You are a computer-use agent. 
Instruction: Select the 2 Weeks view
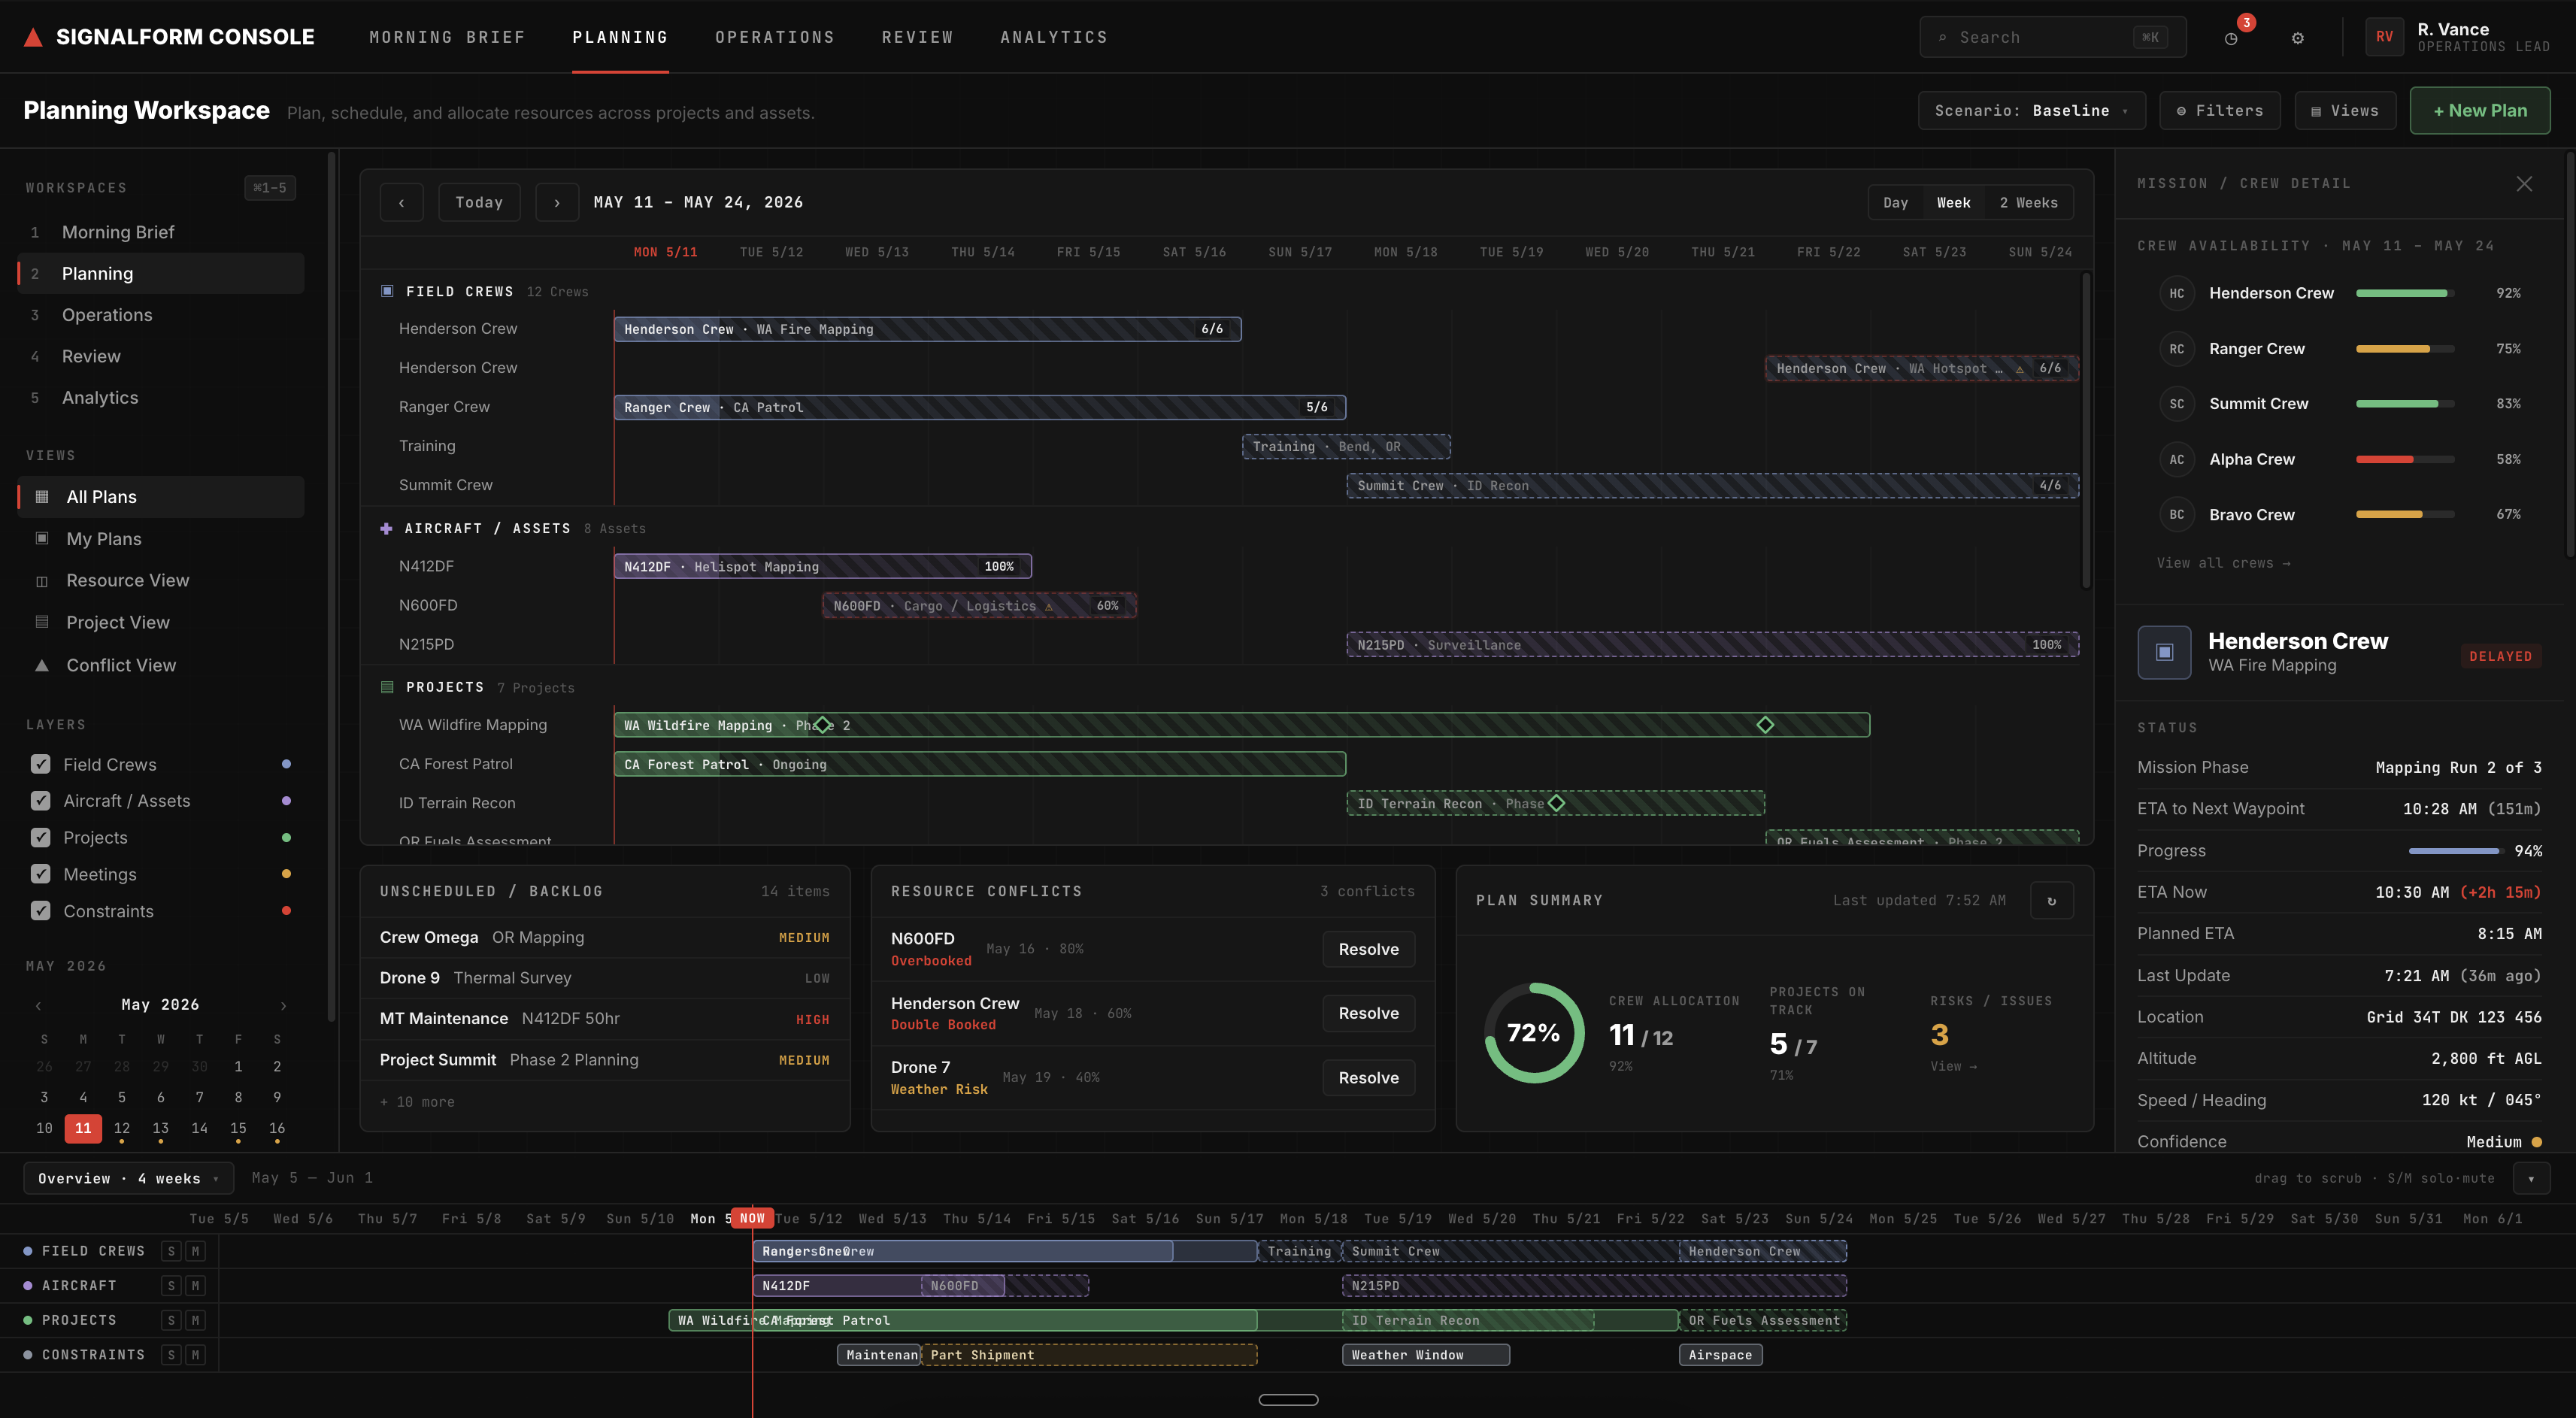[2029, 203]
